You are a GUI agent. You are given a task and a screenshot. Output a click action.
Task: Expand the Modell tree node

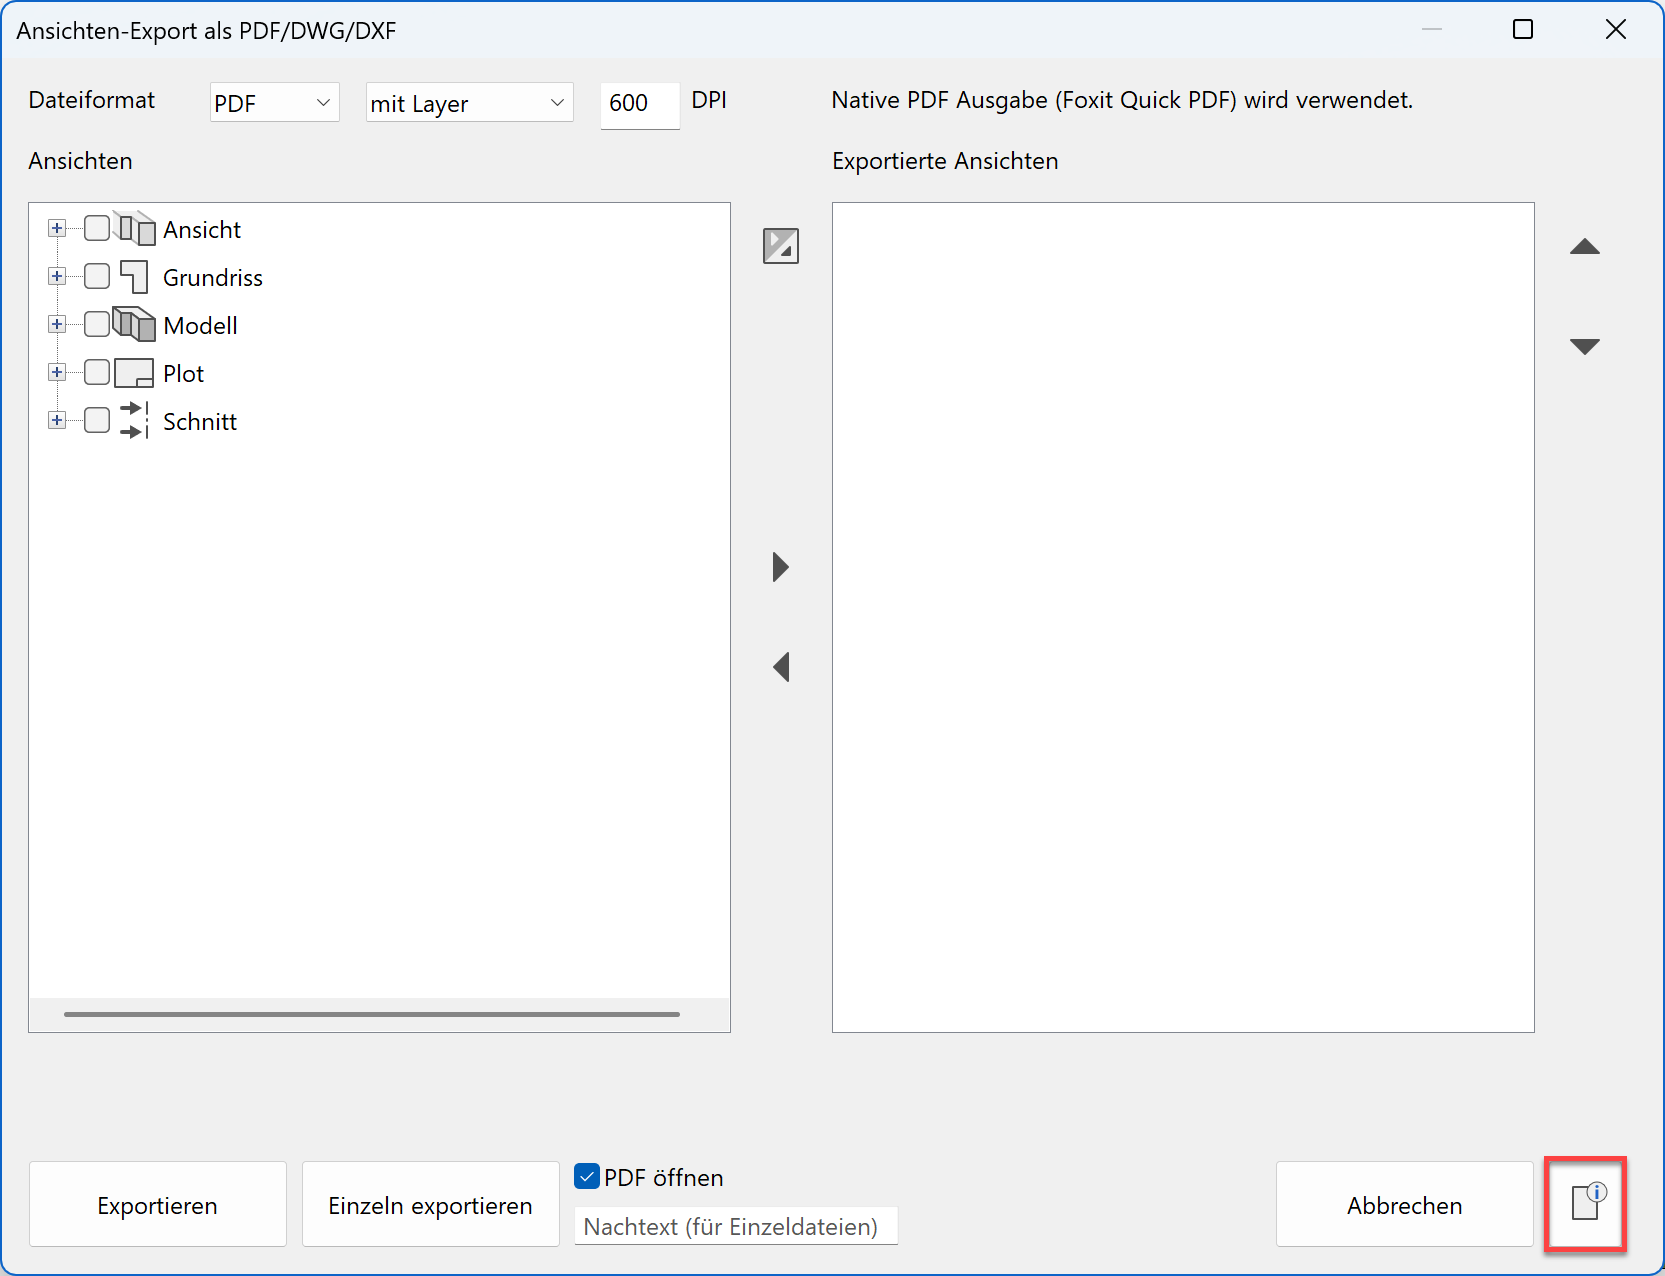pos(57,323)
